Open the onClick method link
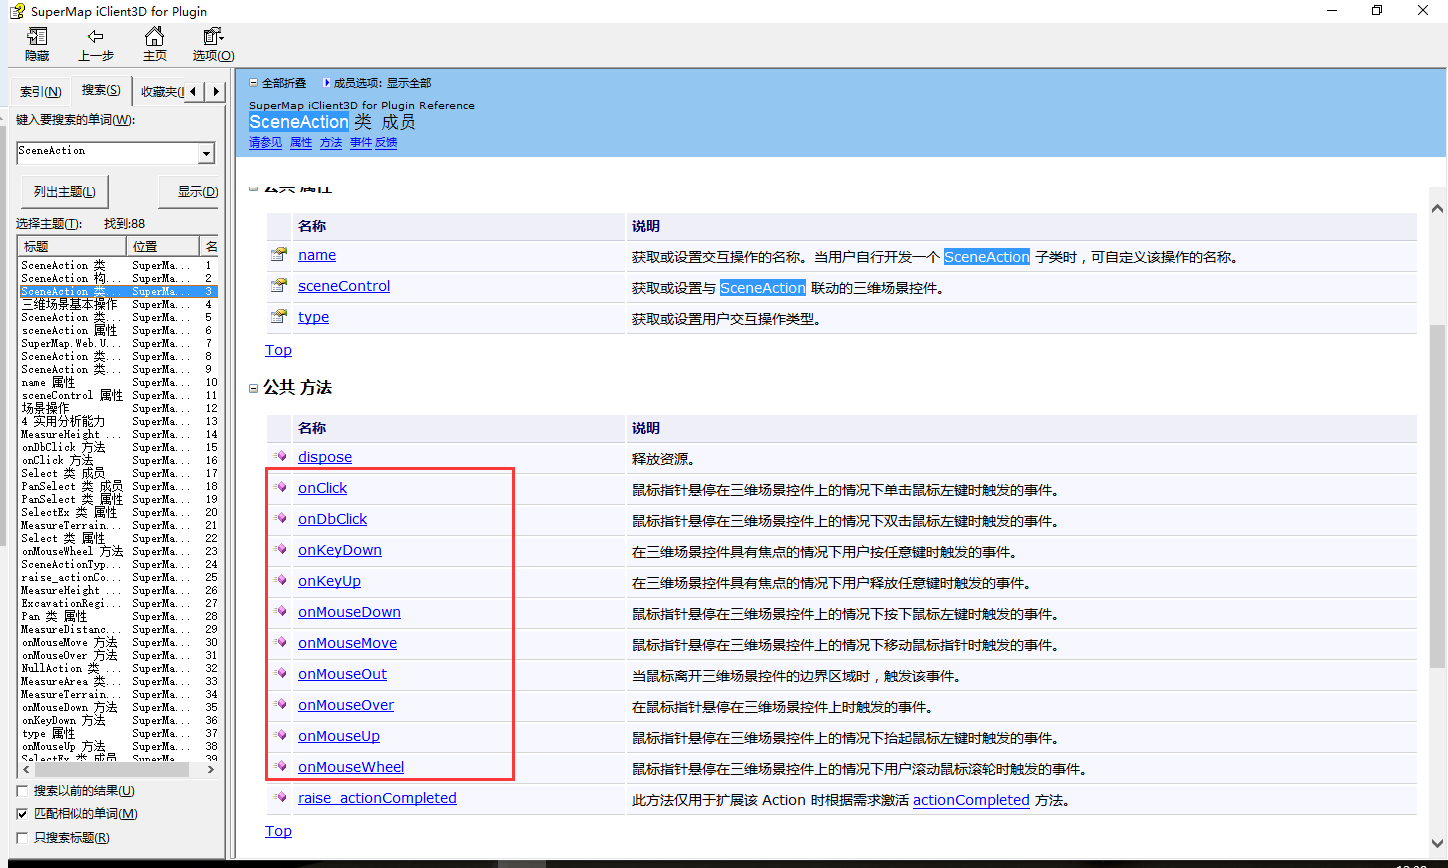1448x868 pixels. pyautogui.click(x=323, y=488)
